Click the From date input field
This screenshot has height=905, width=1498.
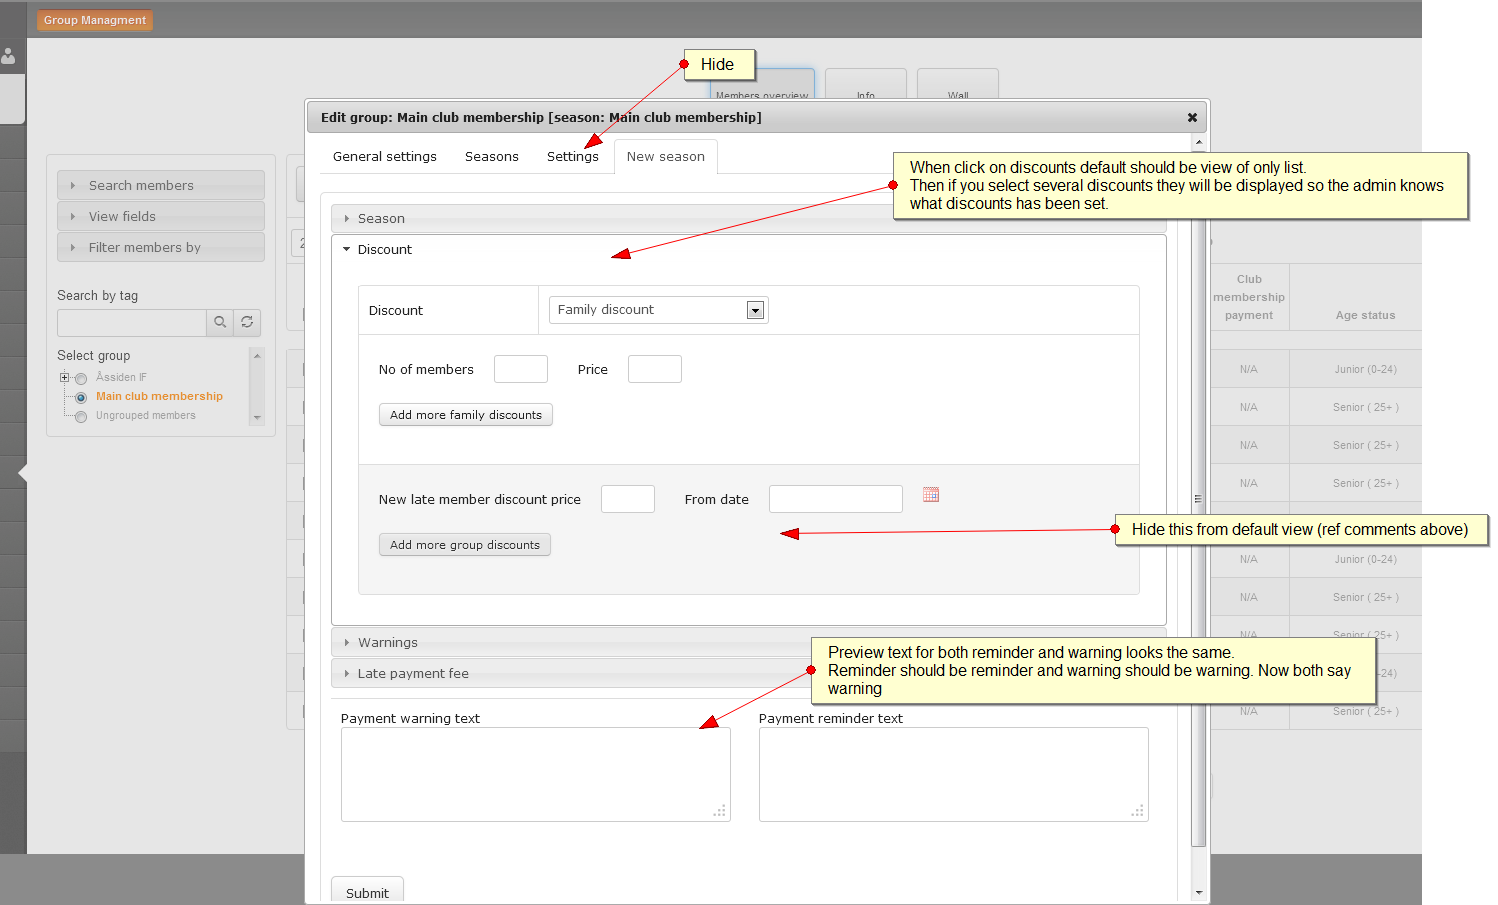click(836, 499)
